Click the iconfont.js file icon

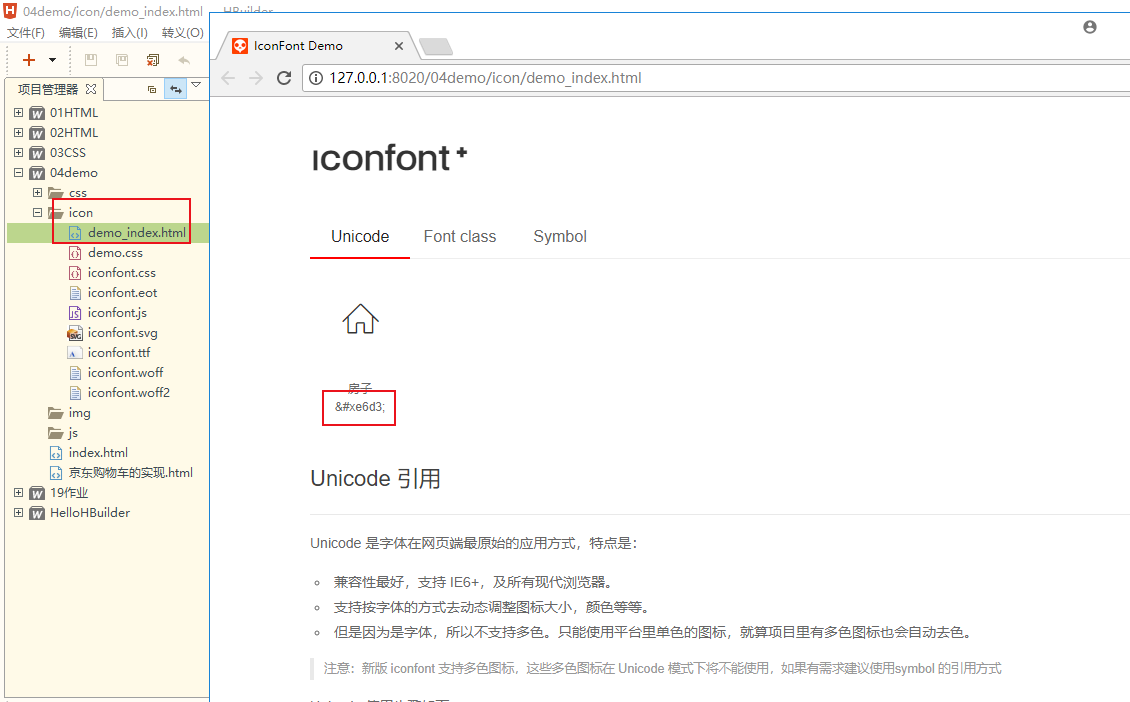click(75, 313)
